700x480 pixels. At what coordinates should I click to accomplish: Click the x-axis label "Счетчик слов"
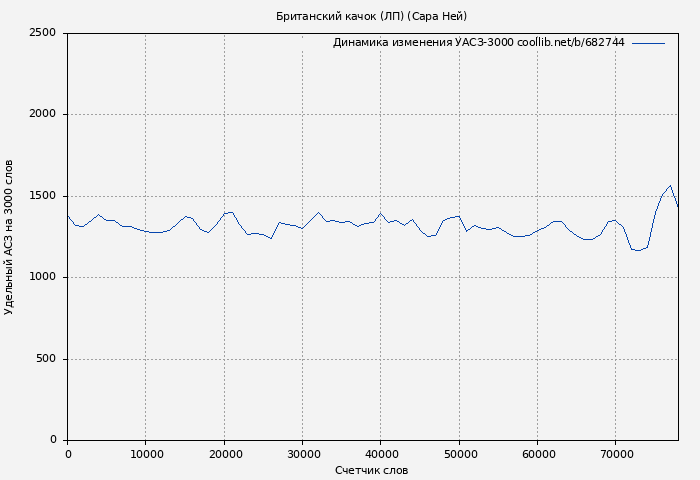371,470
